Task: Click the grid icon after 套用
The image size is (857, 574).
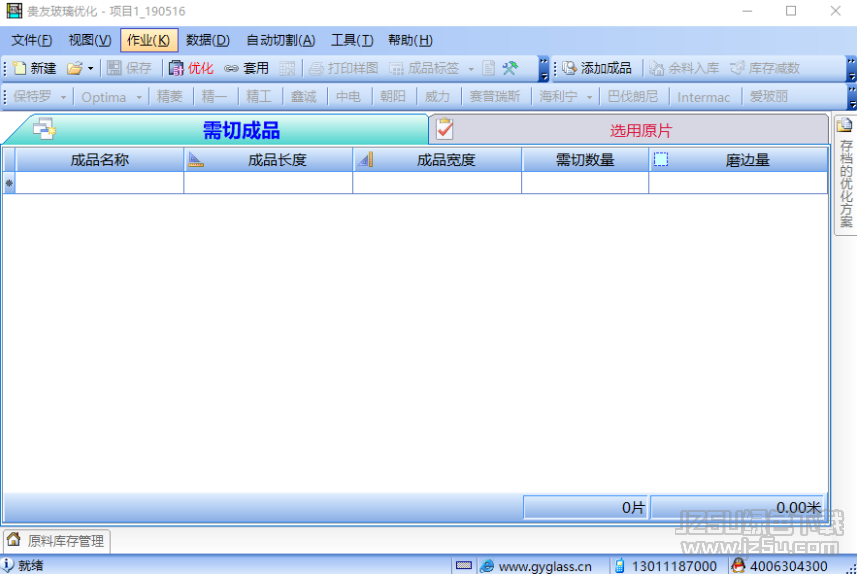Action: click(287, 68)
